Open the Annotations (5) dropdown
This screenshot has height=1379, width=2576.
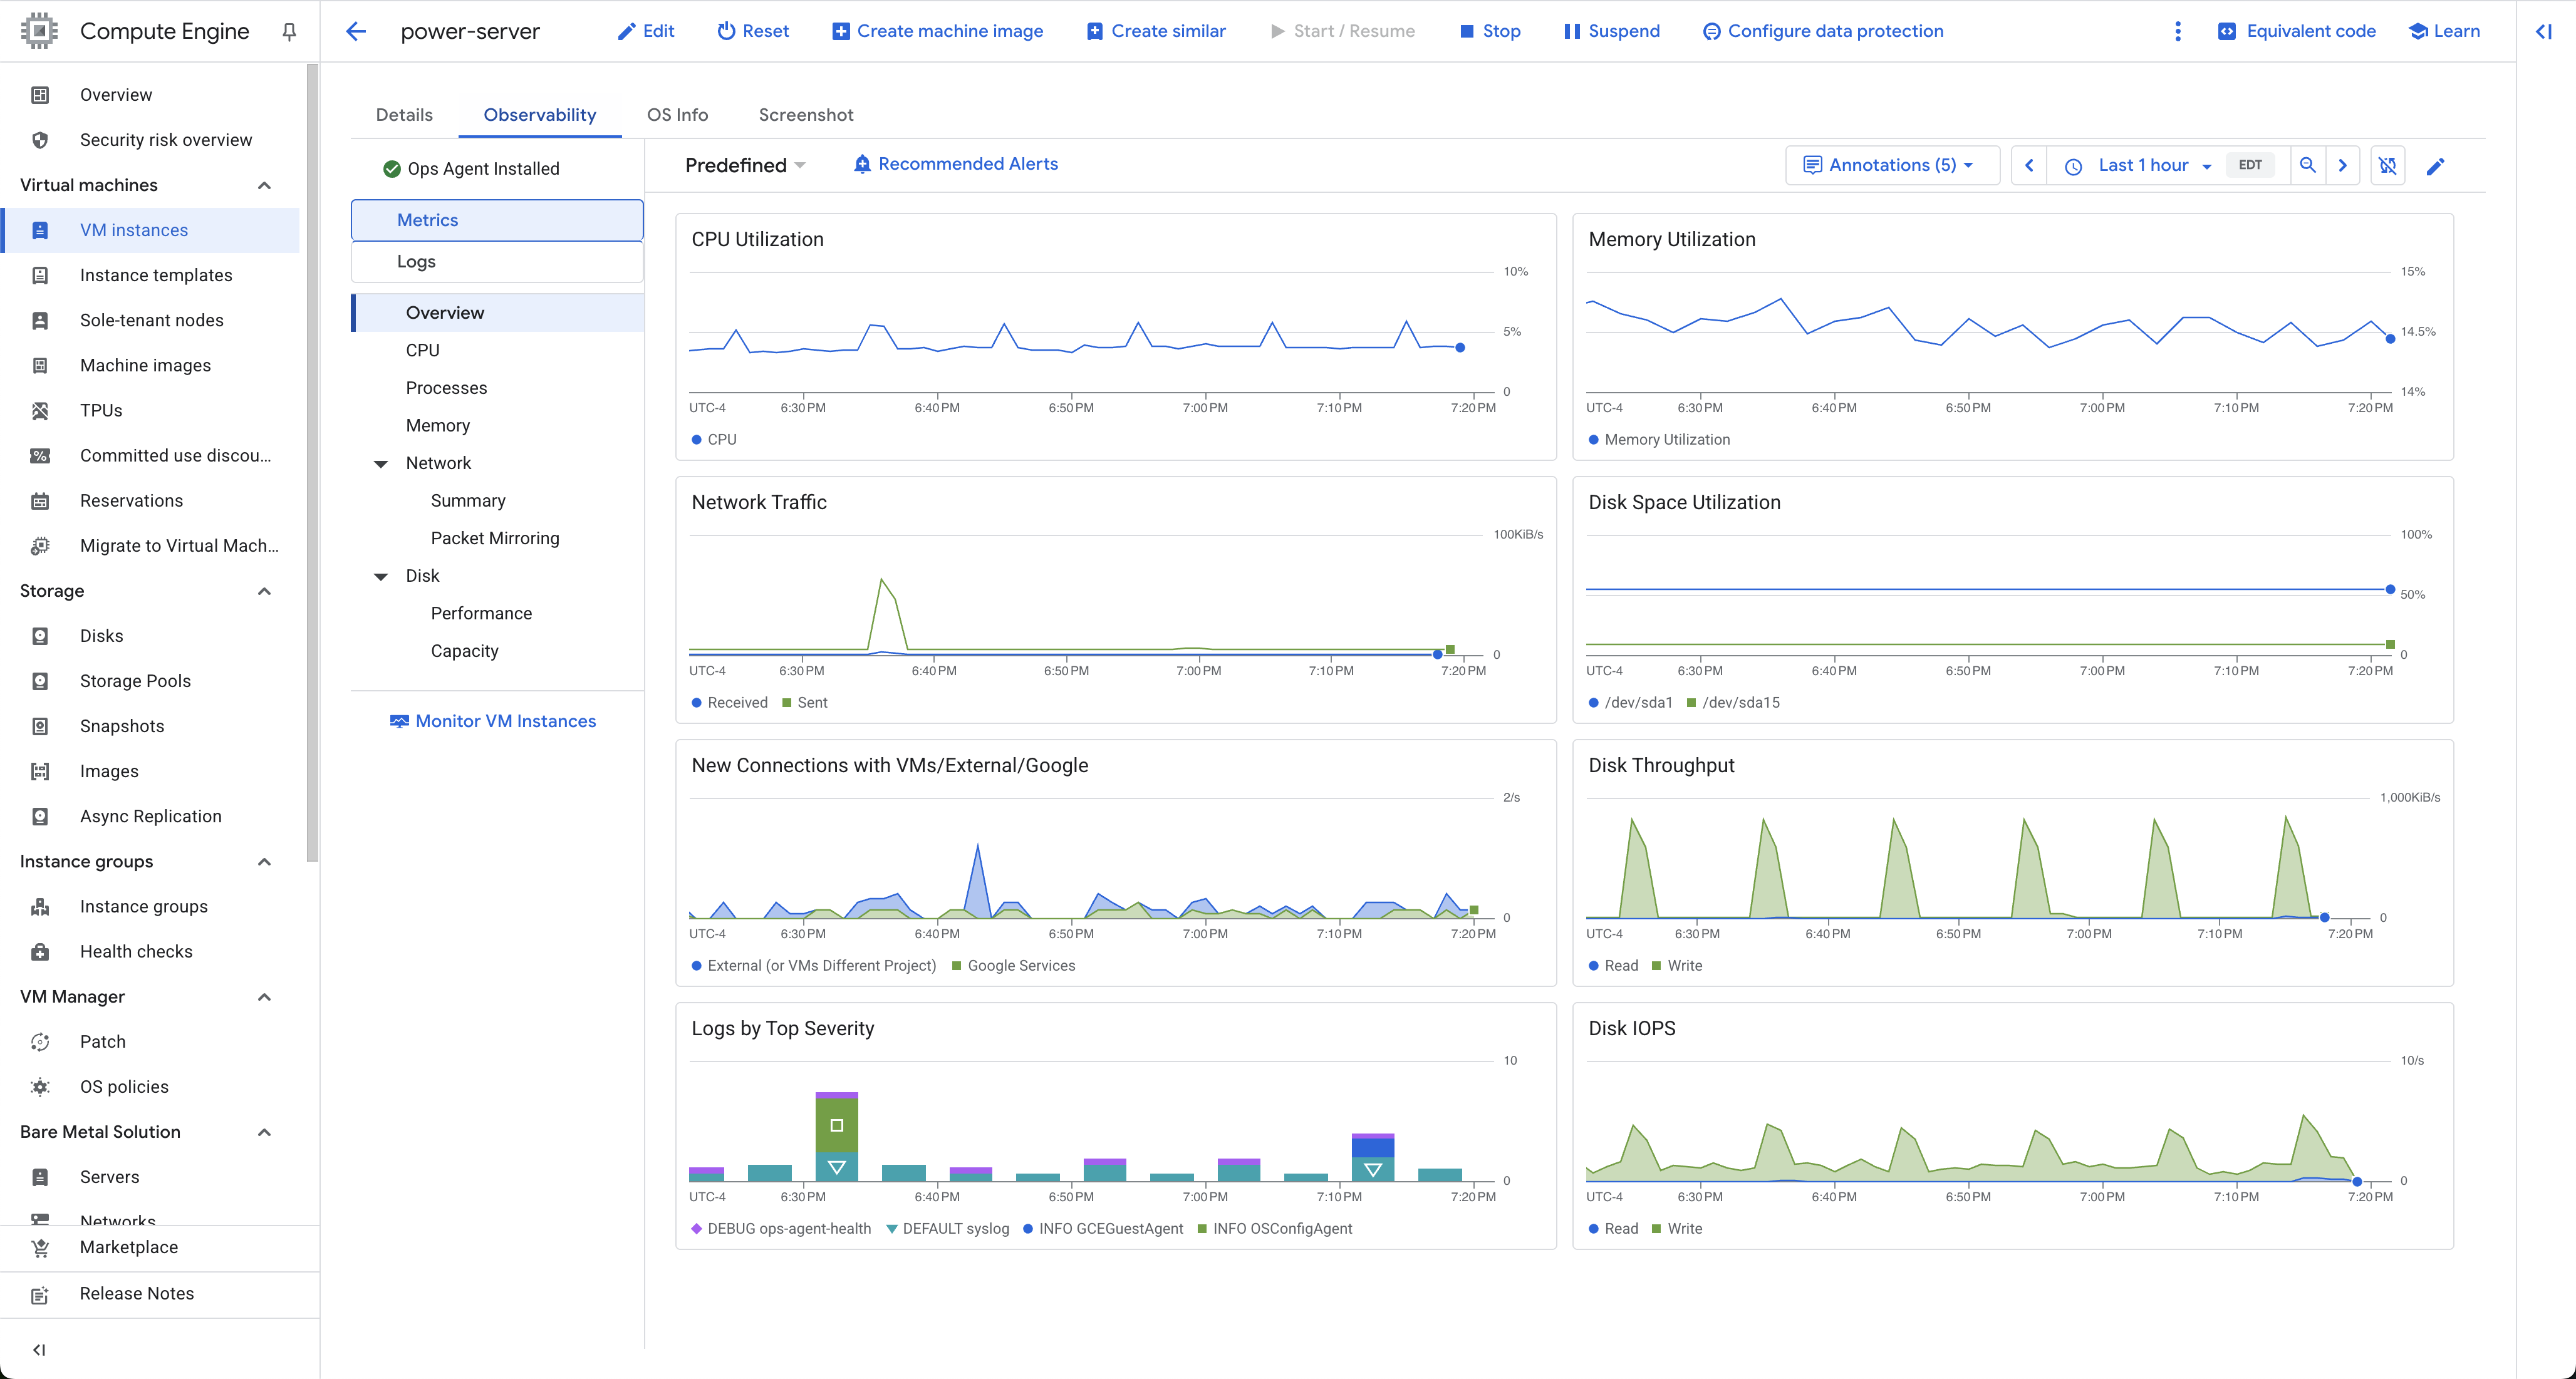click(1889, 165)
